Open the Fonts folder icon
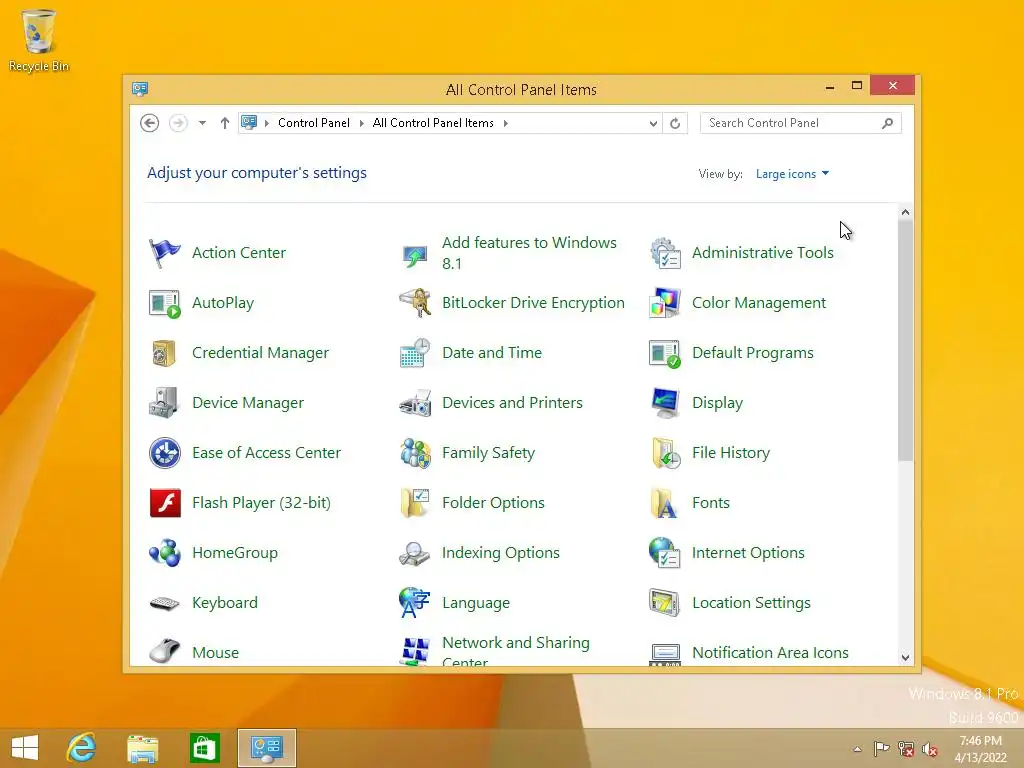 [x=665, y=503]
